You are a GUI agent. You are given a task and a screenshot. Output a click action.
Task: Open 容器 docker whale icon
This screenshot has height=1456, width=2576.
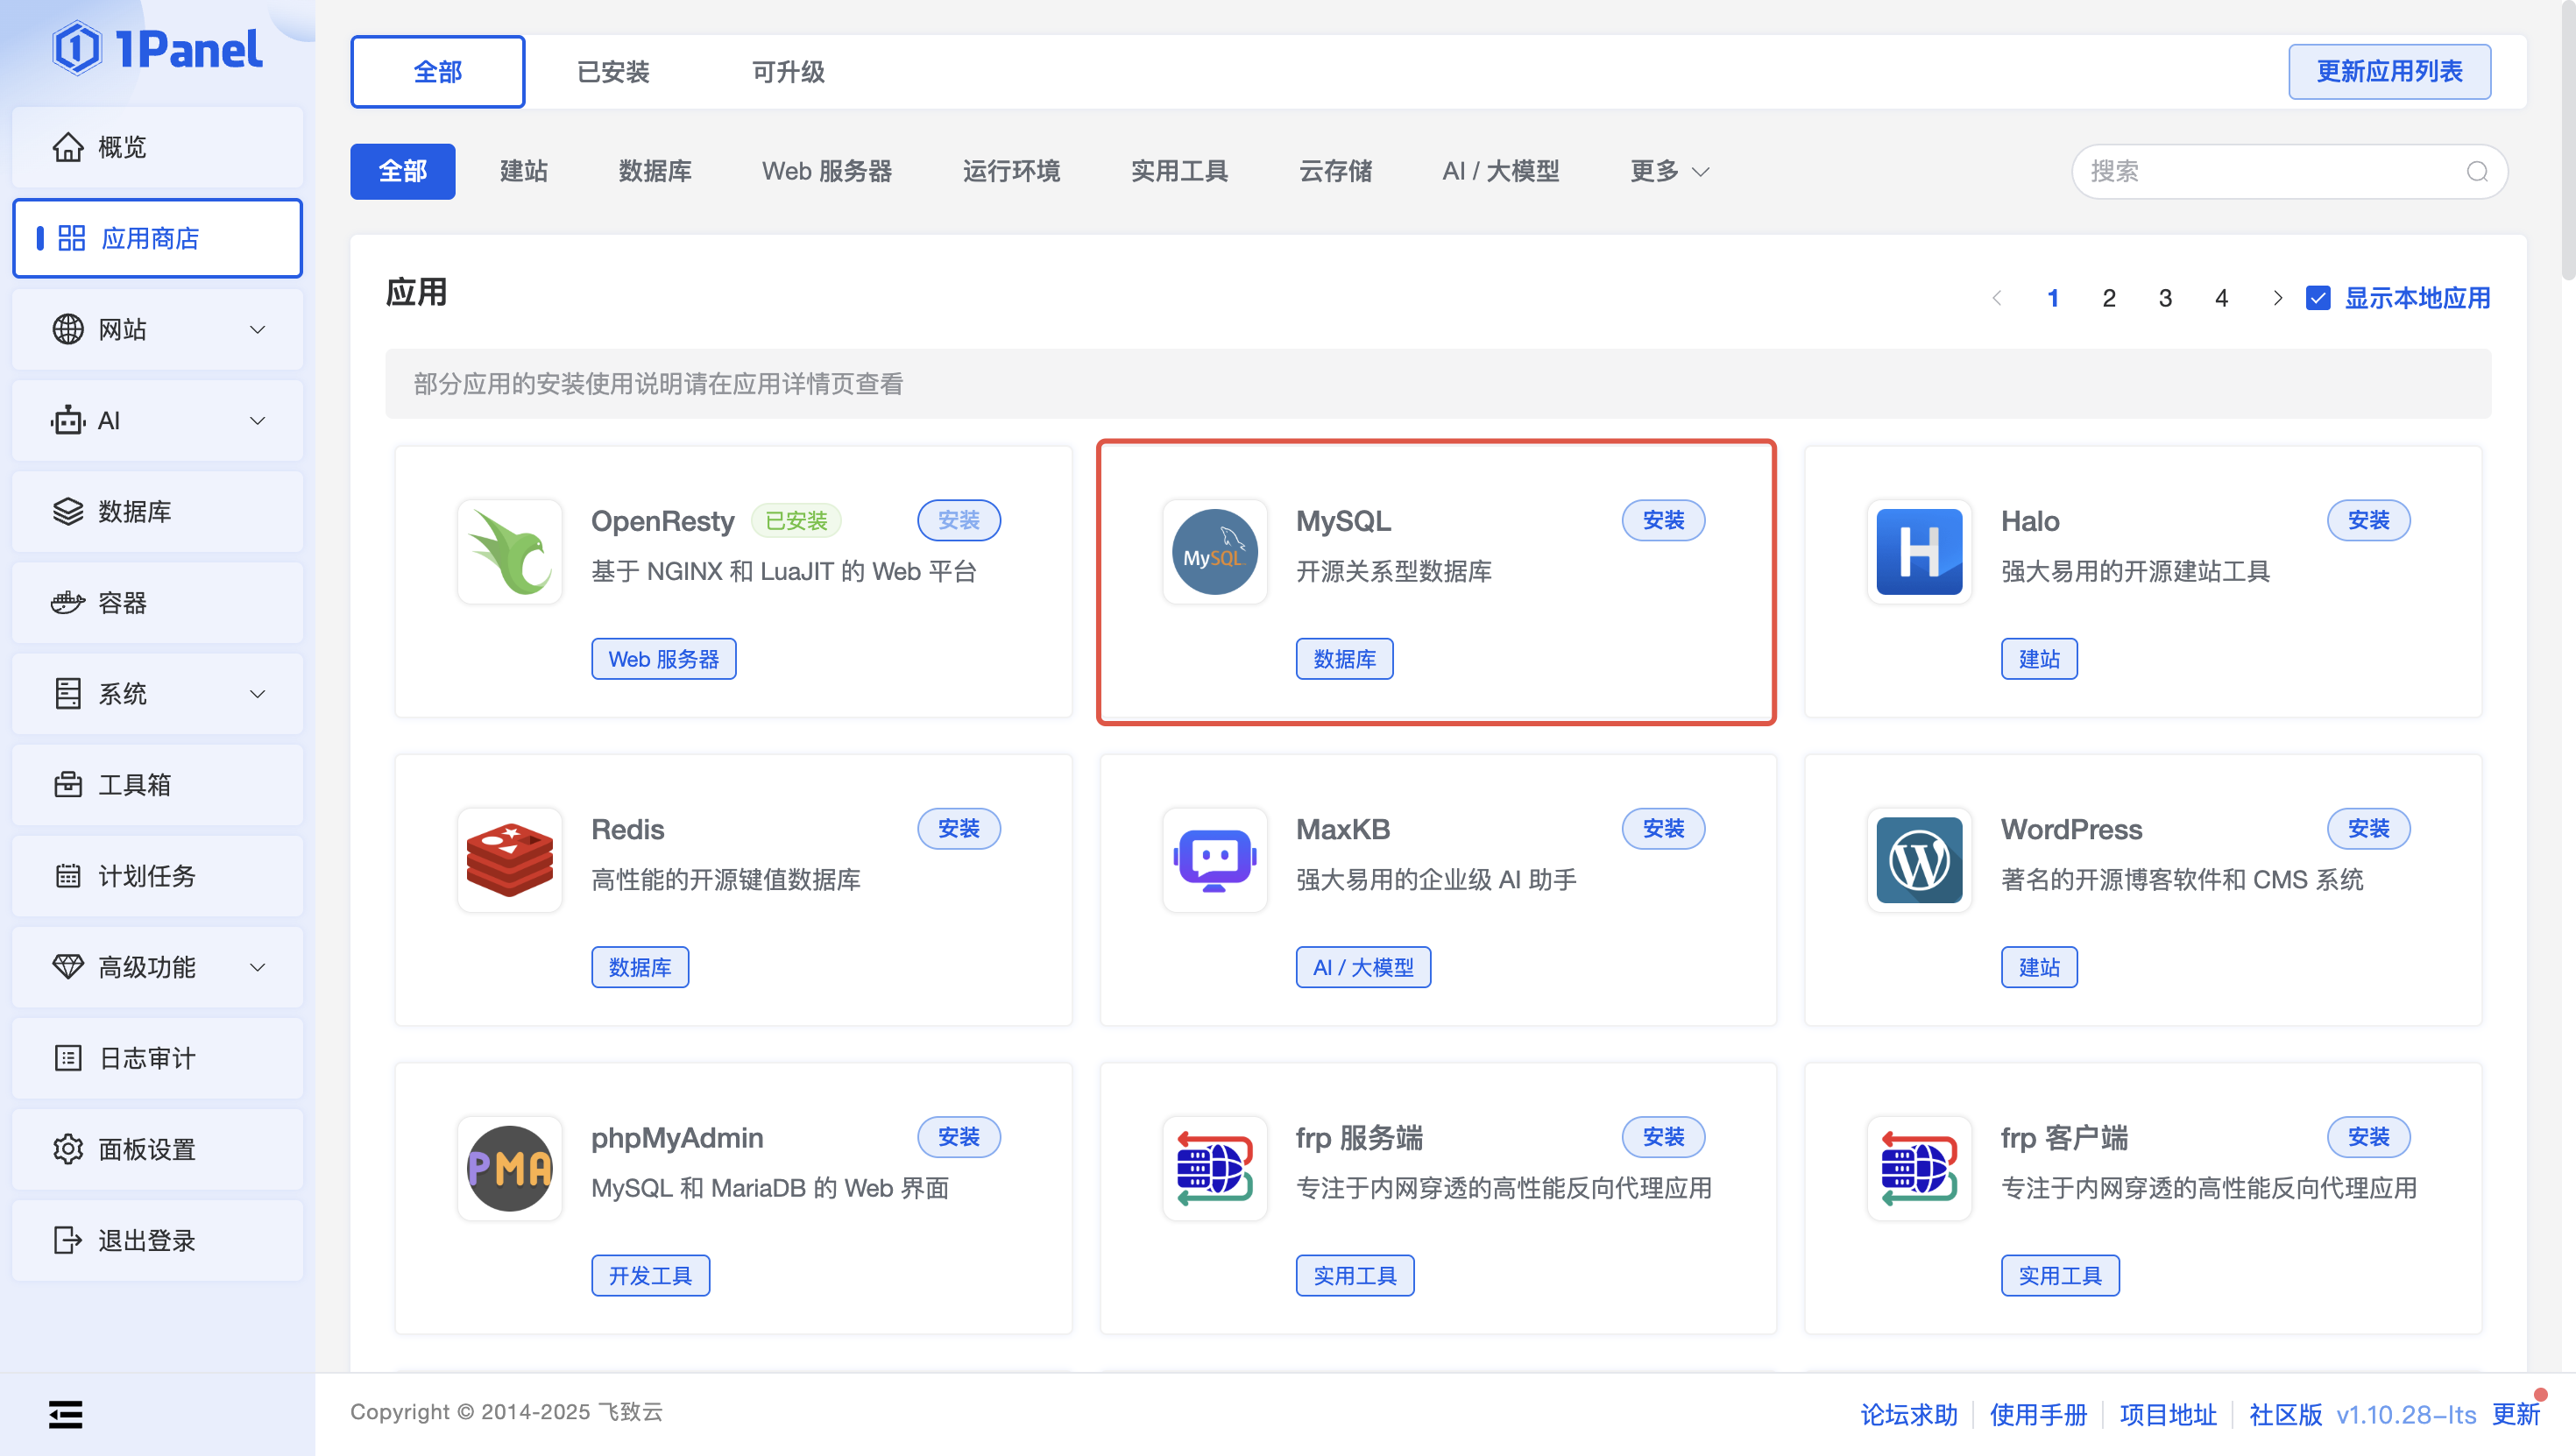68,602
